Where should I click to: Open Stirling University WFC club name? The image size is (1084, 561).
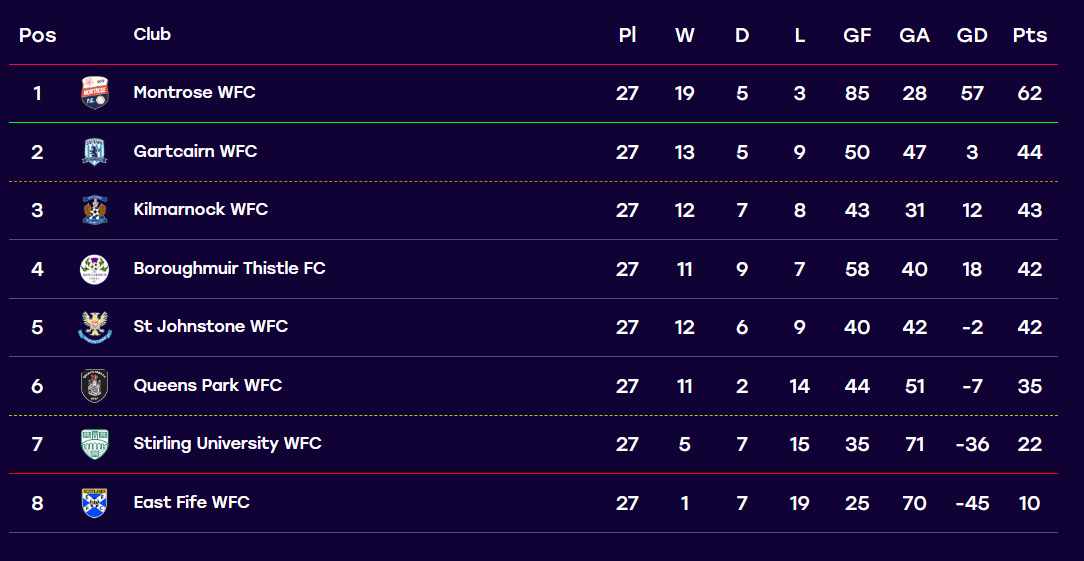click(x=227, y=443)
